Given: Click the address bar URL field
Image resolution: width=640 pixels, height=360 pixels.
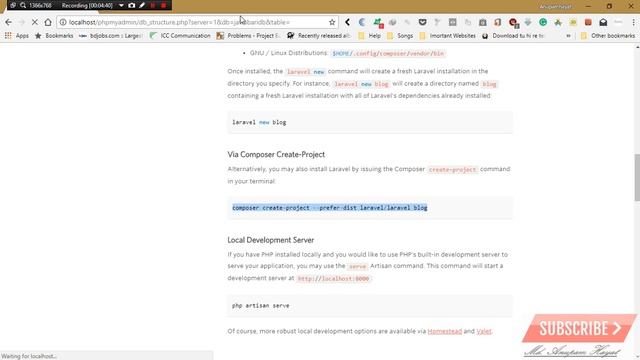Looking at the screenshot, I should (196, 22).
